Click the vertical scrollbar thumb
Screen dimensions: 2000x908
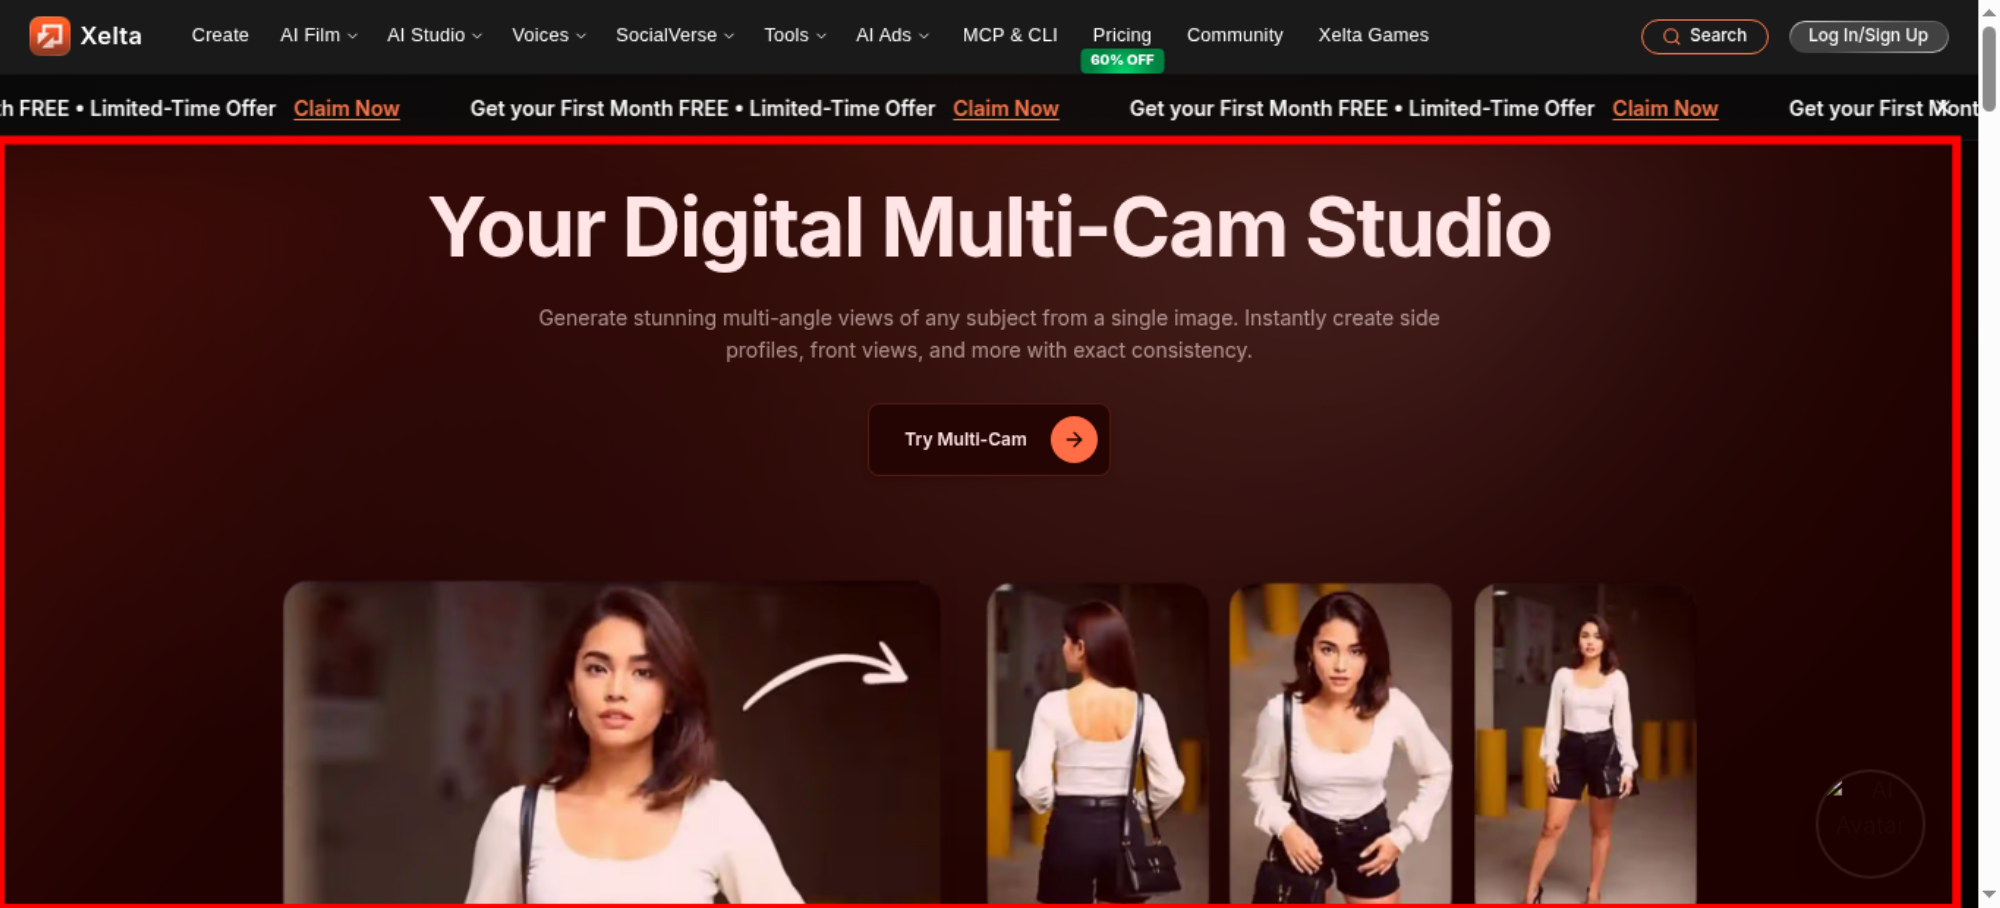[x=1989, y=68]
